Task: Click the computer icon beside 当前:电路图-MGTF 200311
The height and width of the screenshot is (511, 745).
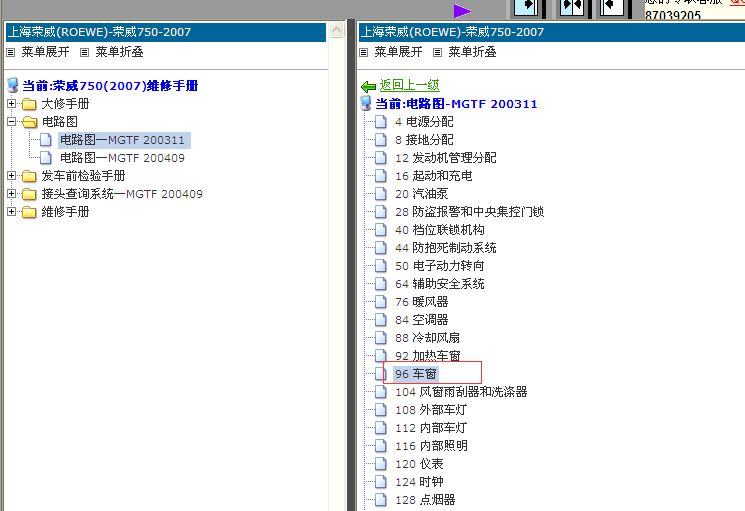Action: 366,103
